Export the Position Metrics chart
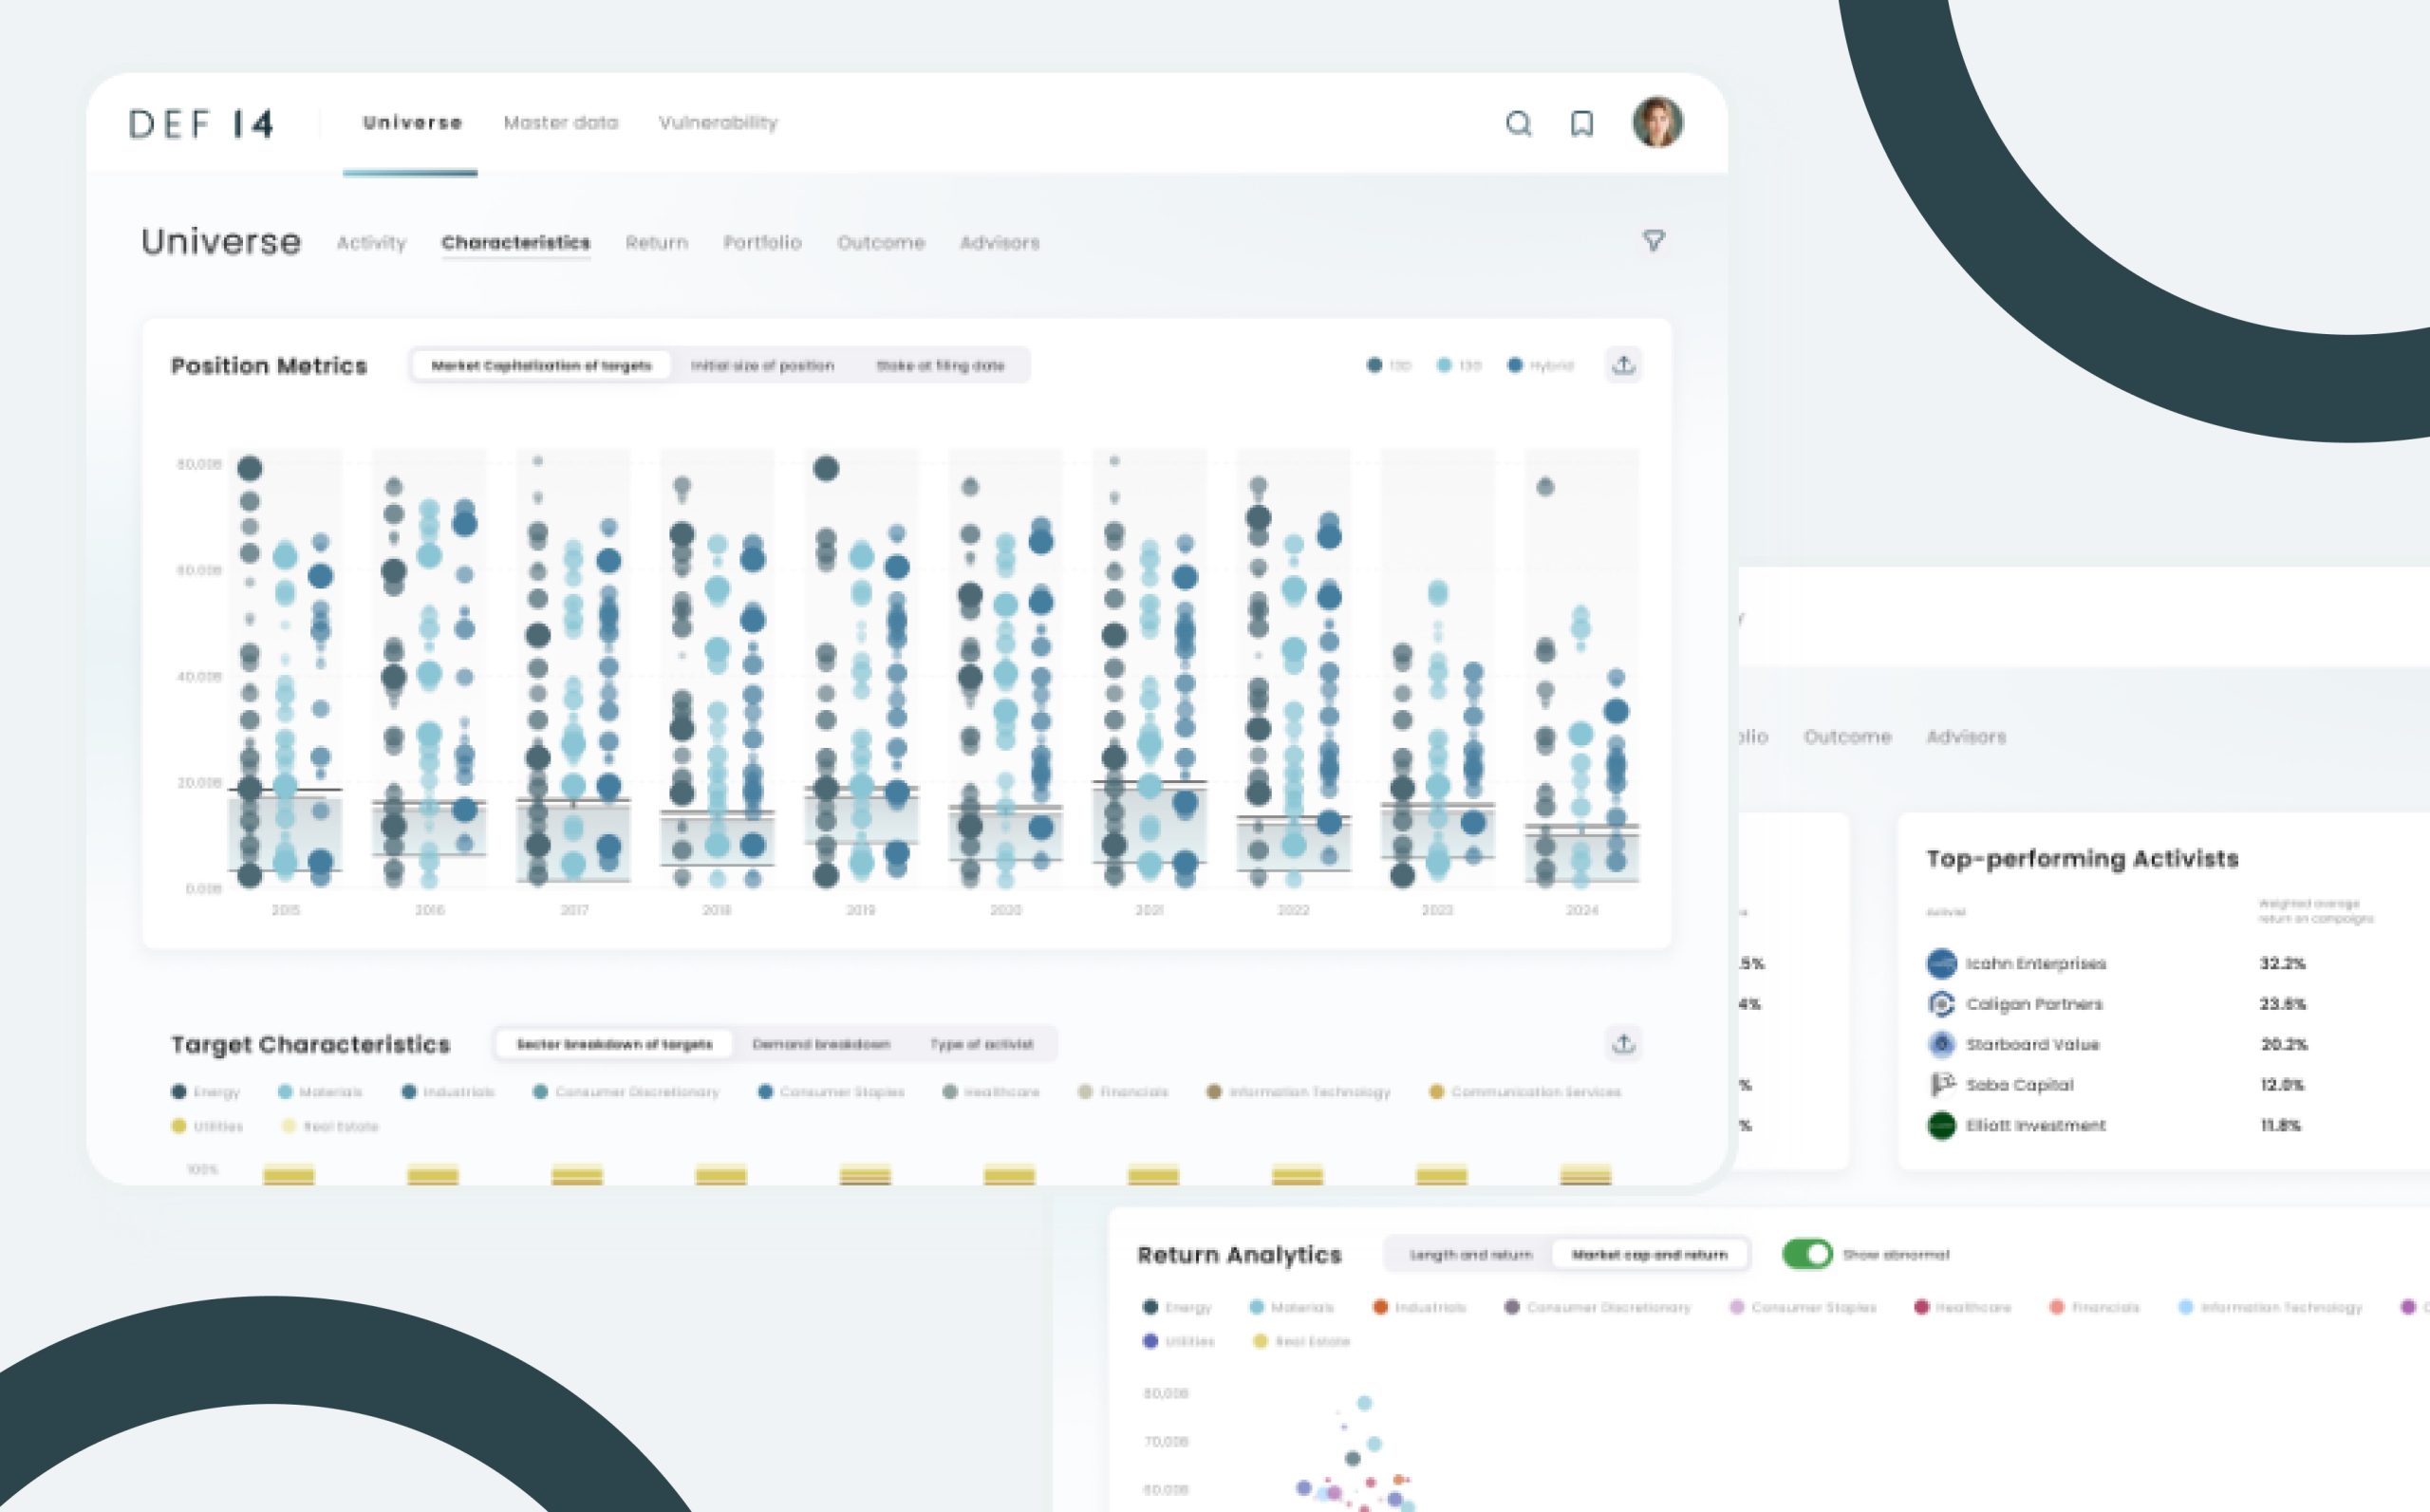Image resolution: width=2430 pixels, height=1512 pixels. point(1623,365)
